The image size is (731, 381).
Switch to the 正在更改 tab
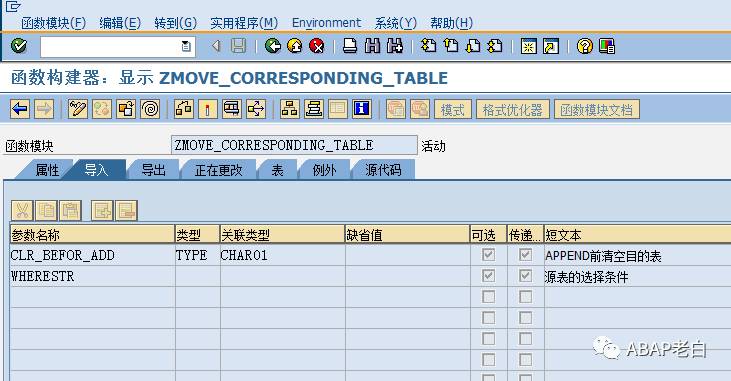[219, 170]
